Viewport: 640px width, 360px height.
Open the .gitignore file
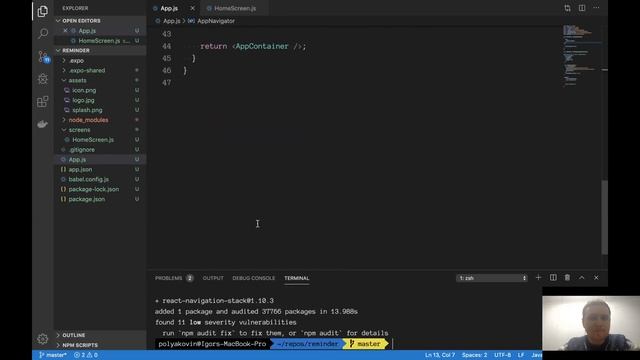[82, 150]
